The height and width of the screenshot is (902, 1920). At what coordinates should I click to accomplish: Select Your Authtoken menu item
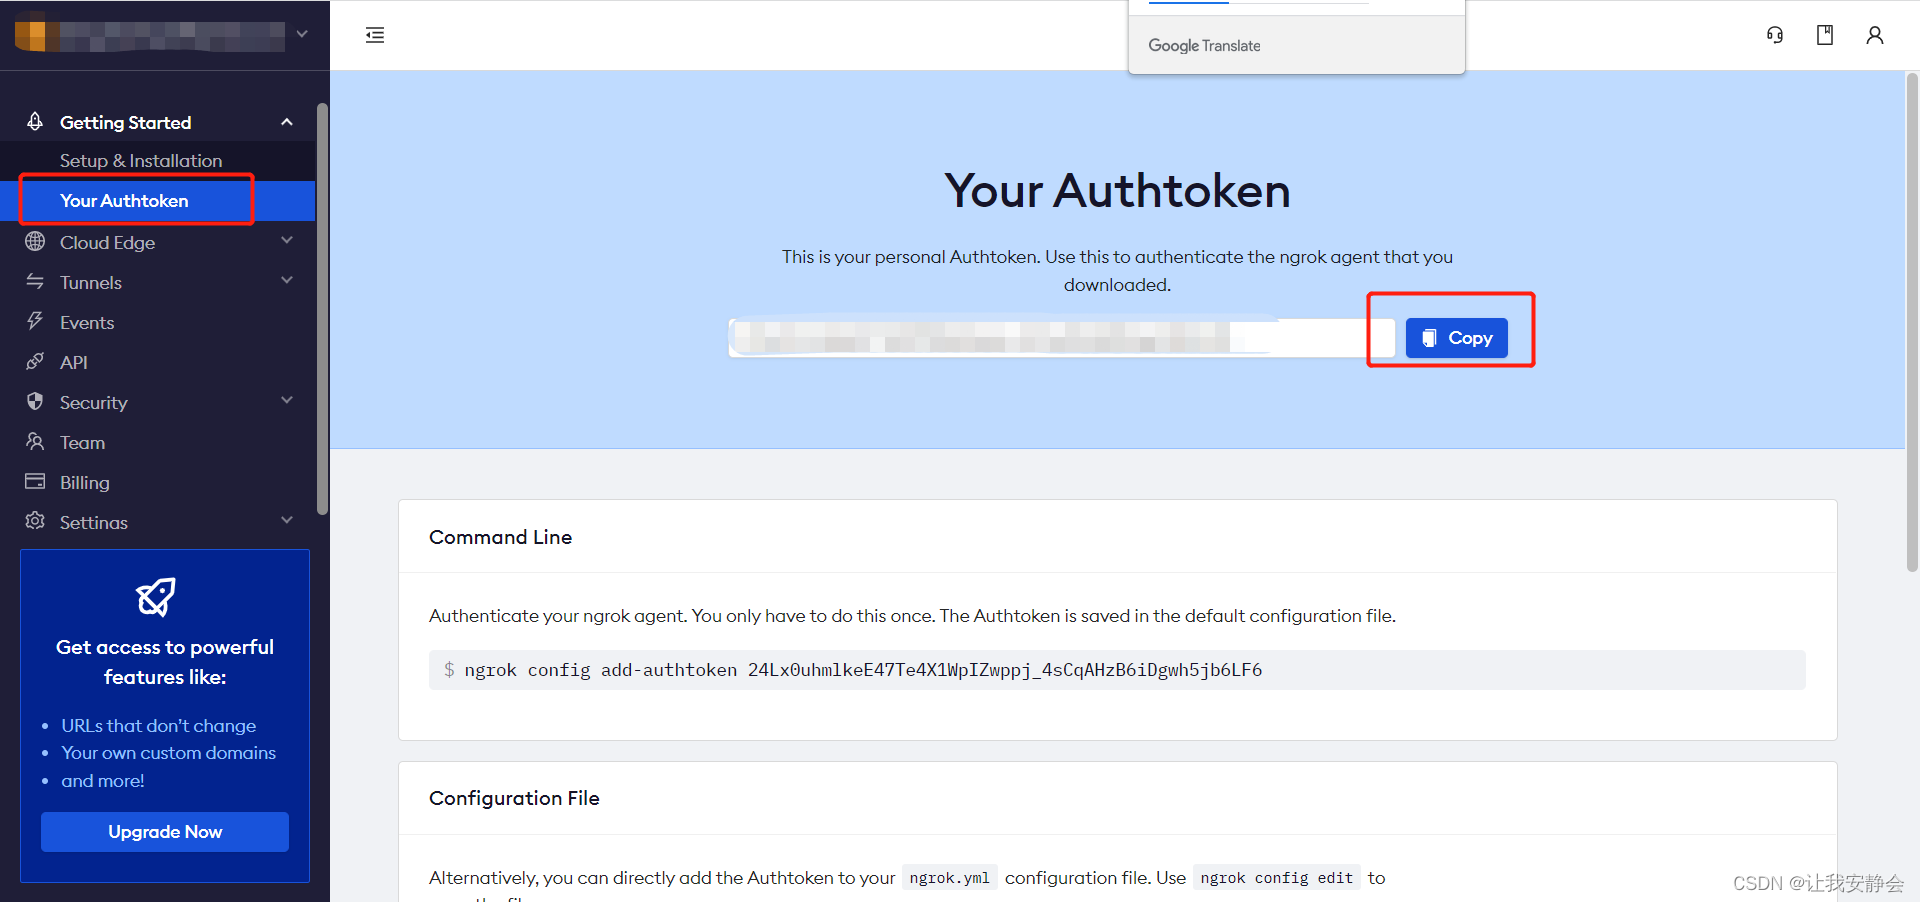click(124, 200)
